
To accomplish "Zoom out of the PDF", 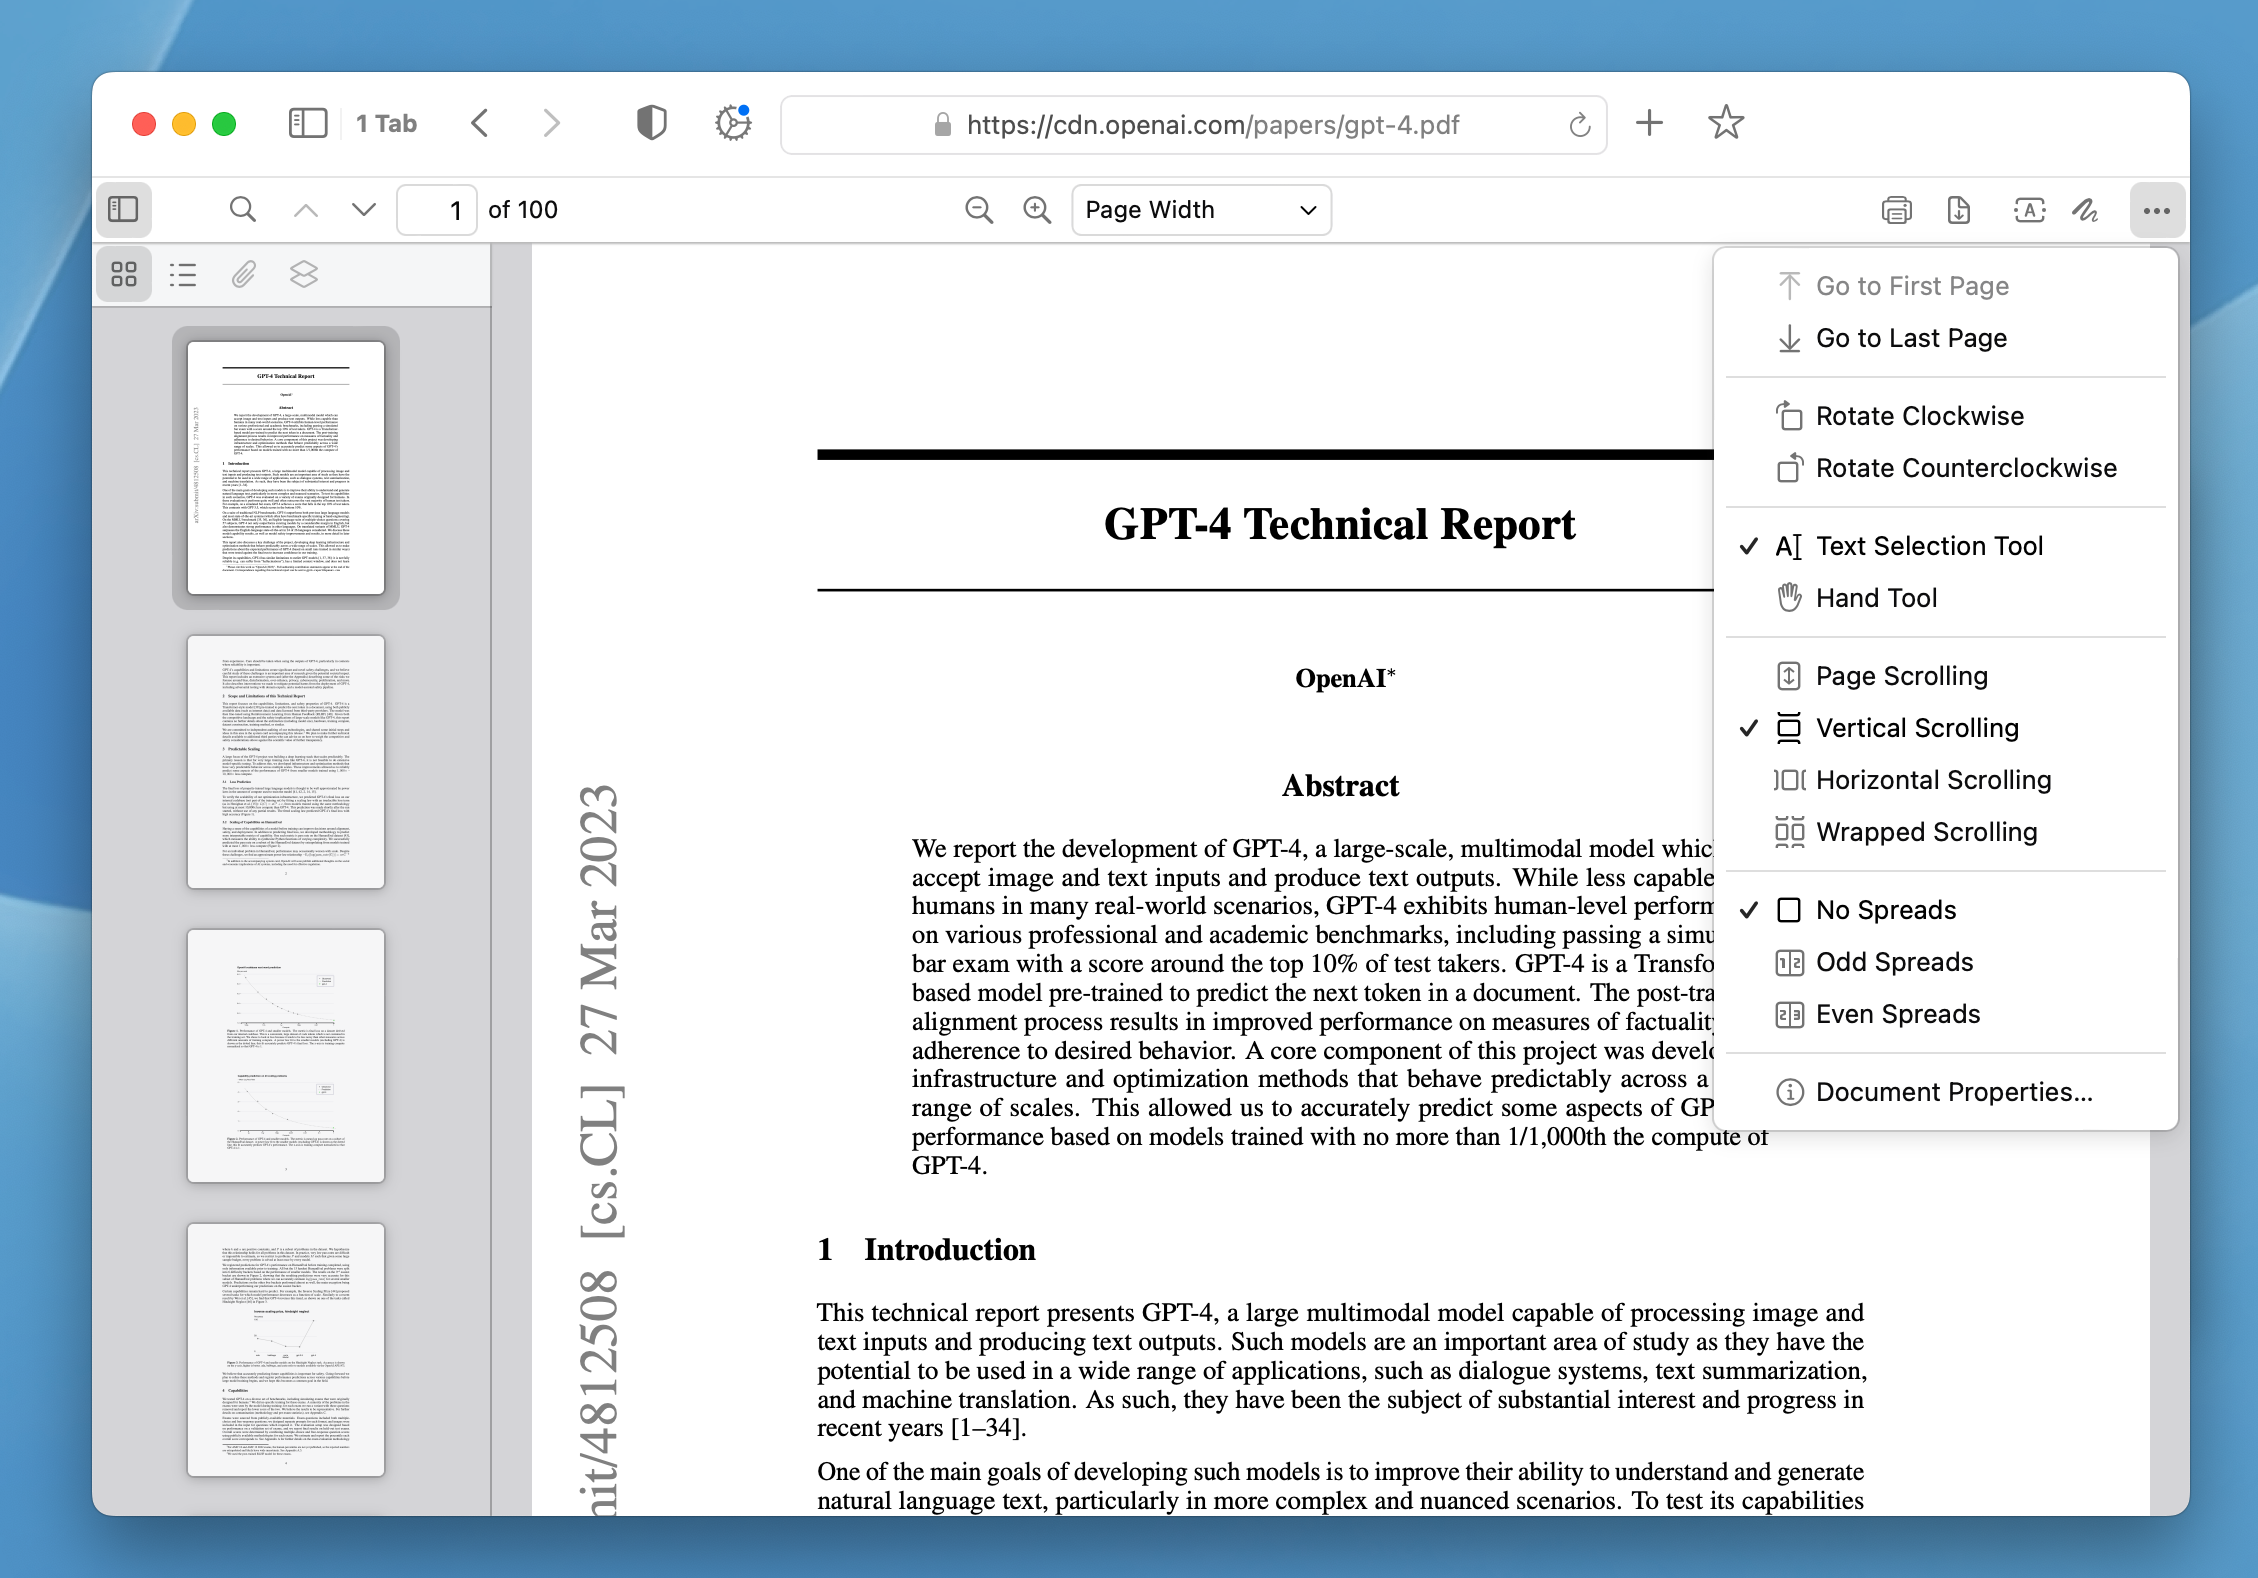I will (979, 210).
